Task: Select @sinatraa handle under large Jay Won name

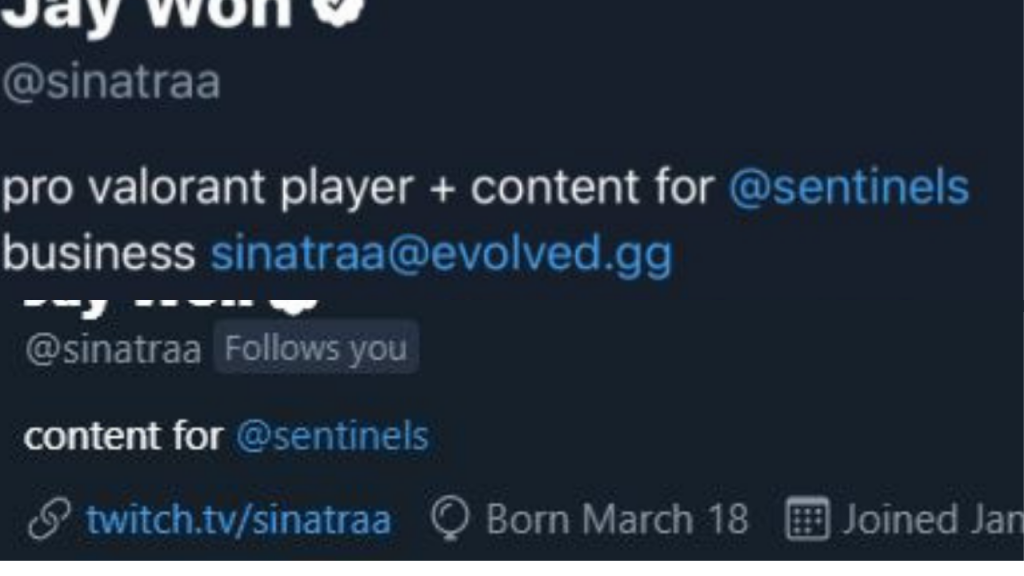Action: click(111, 82)
